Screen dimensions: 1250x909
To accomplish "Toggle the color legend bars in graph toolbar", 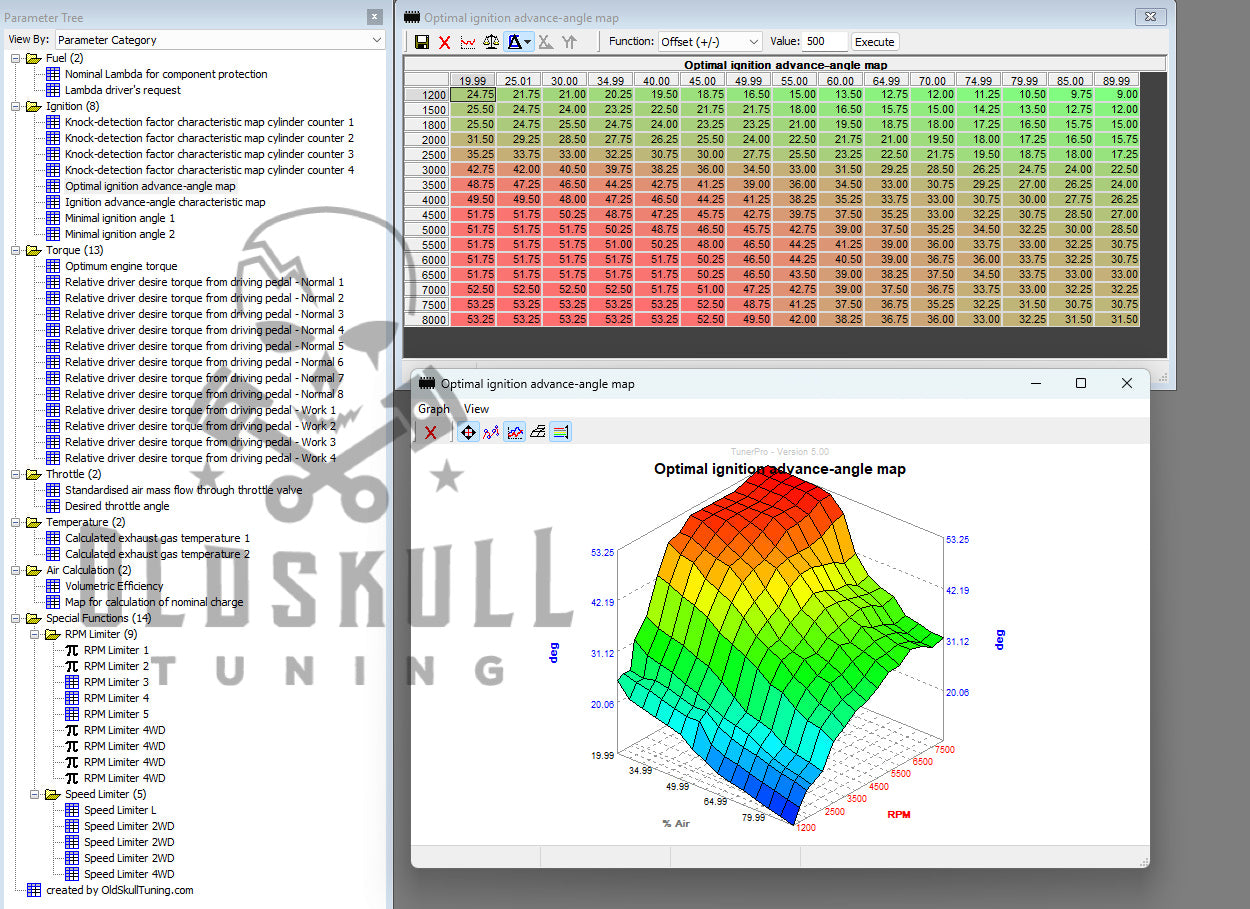I will (561, 432).
